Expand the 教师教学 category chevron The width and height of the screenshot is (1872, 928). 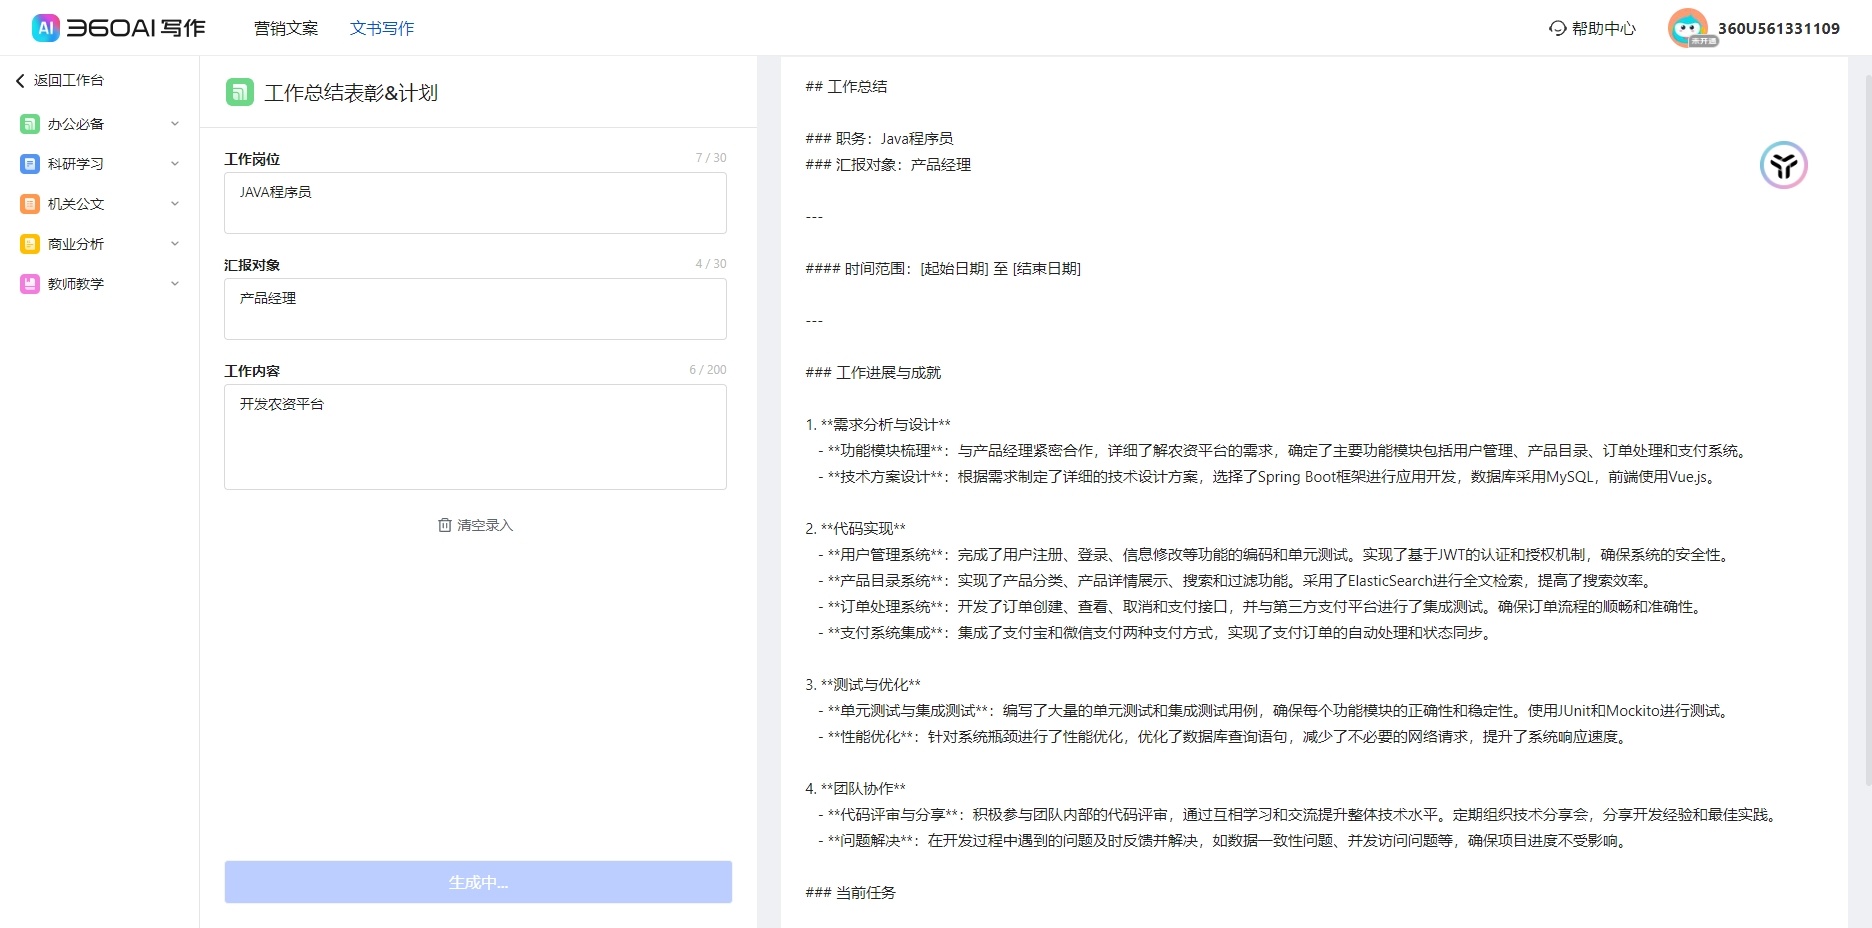click(x=175, y=284)
